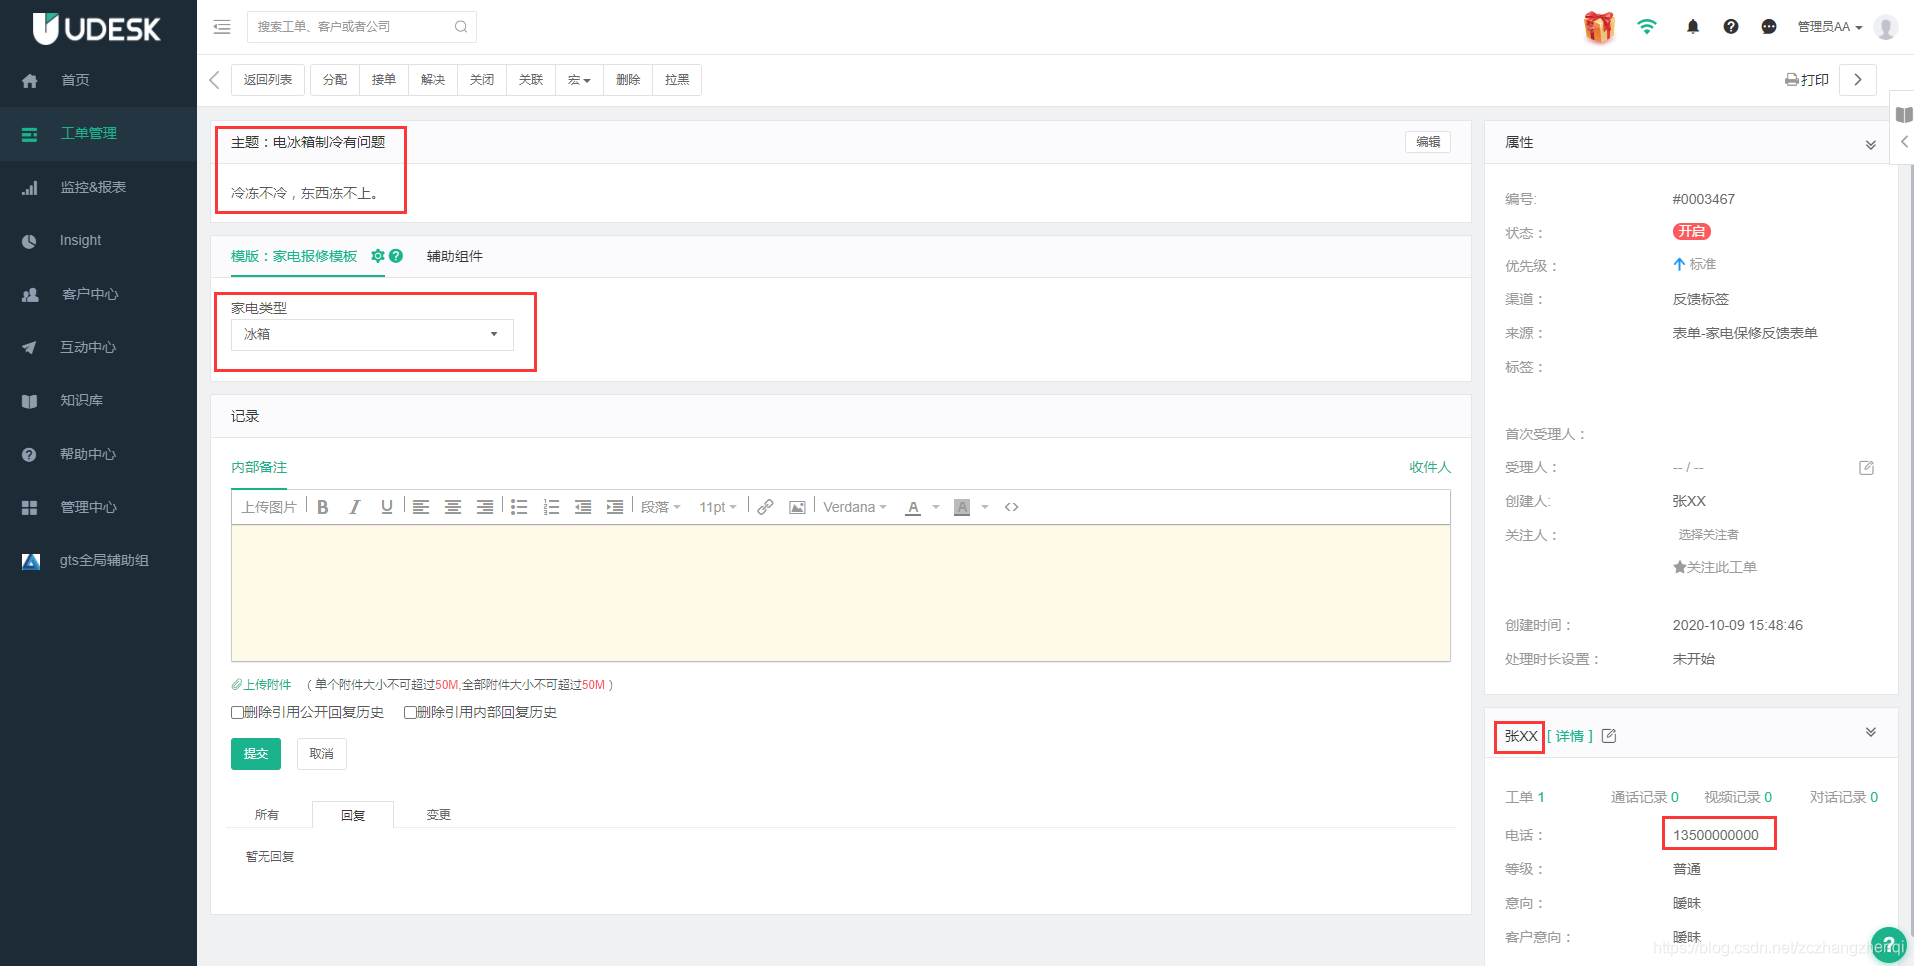The width and height of the screenshot is (1914, 966).
Task: Switch to the 辅助组件 tab
Action: coord(455,256)
